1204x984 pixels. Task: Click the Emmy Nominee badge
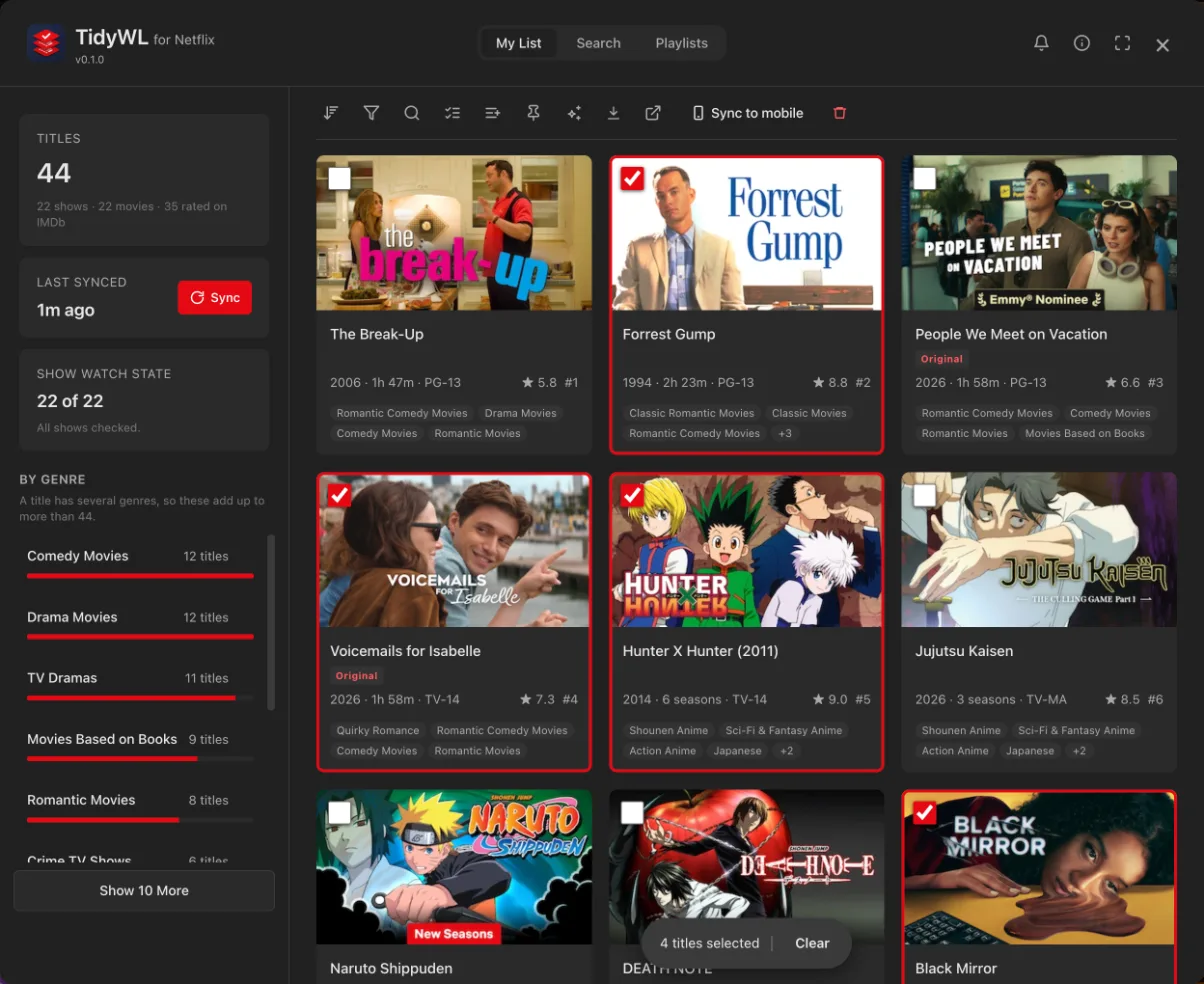click(1039, 299)
